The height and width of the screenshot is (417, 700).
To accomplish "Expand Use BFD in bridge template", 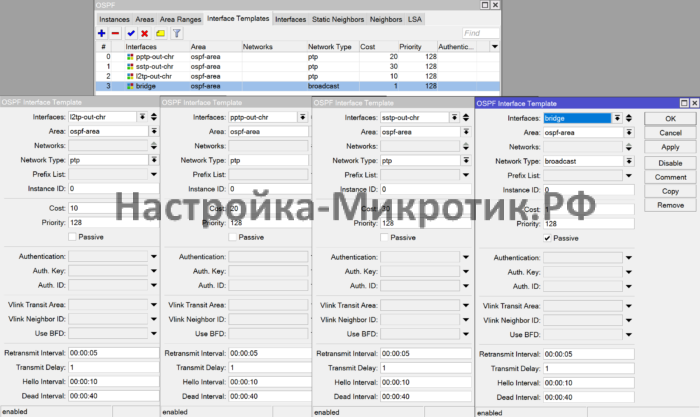I will pyautogui.click(x=629, y=334).
